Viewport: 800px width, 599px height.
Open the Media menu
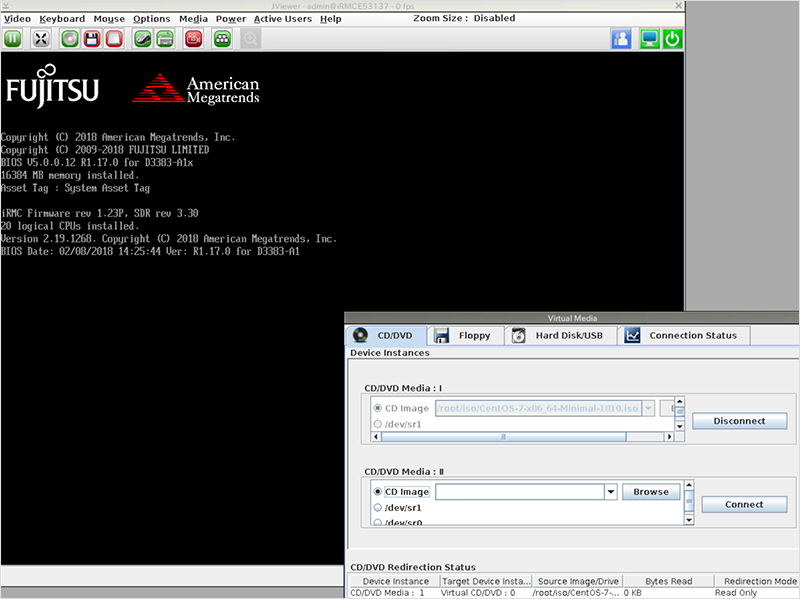click(193, 18)
